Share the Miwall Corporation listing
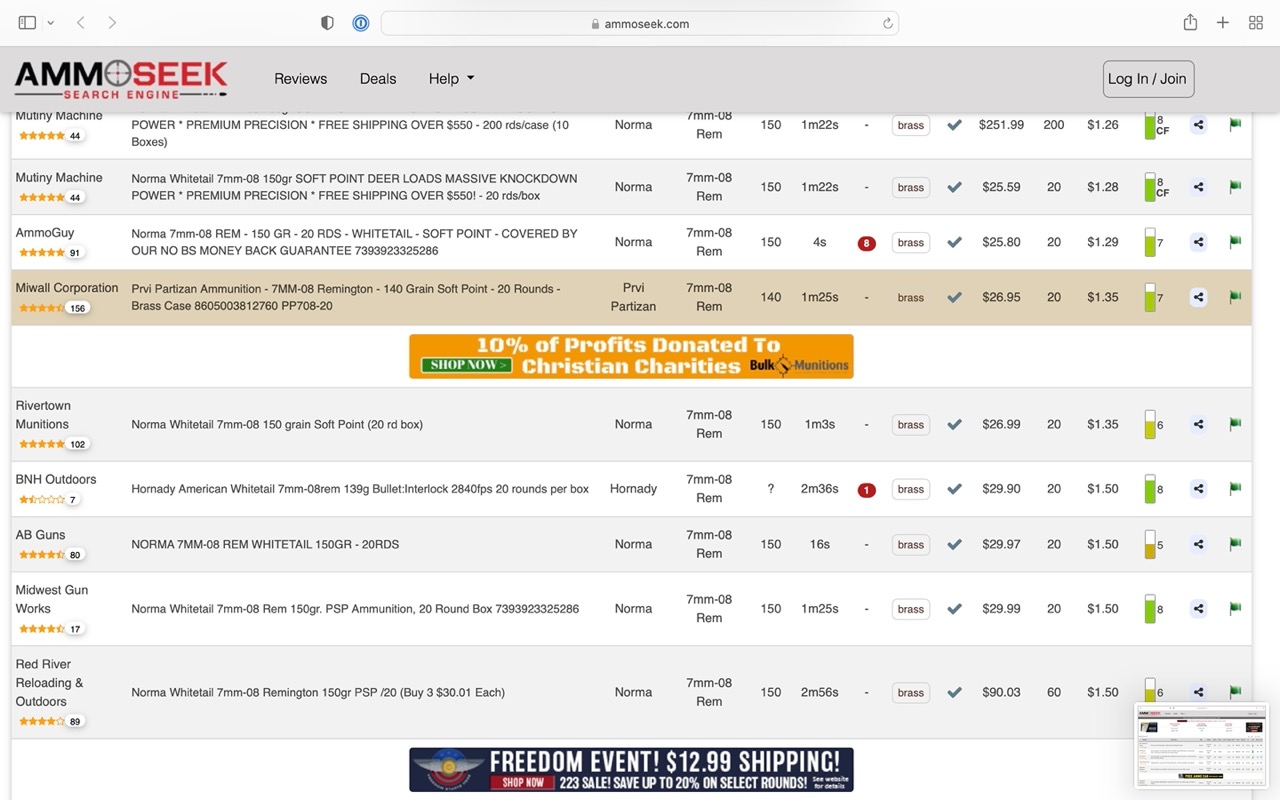Viewport: 1280px width, 800px height. (x=1198, y=297)
